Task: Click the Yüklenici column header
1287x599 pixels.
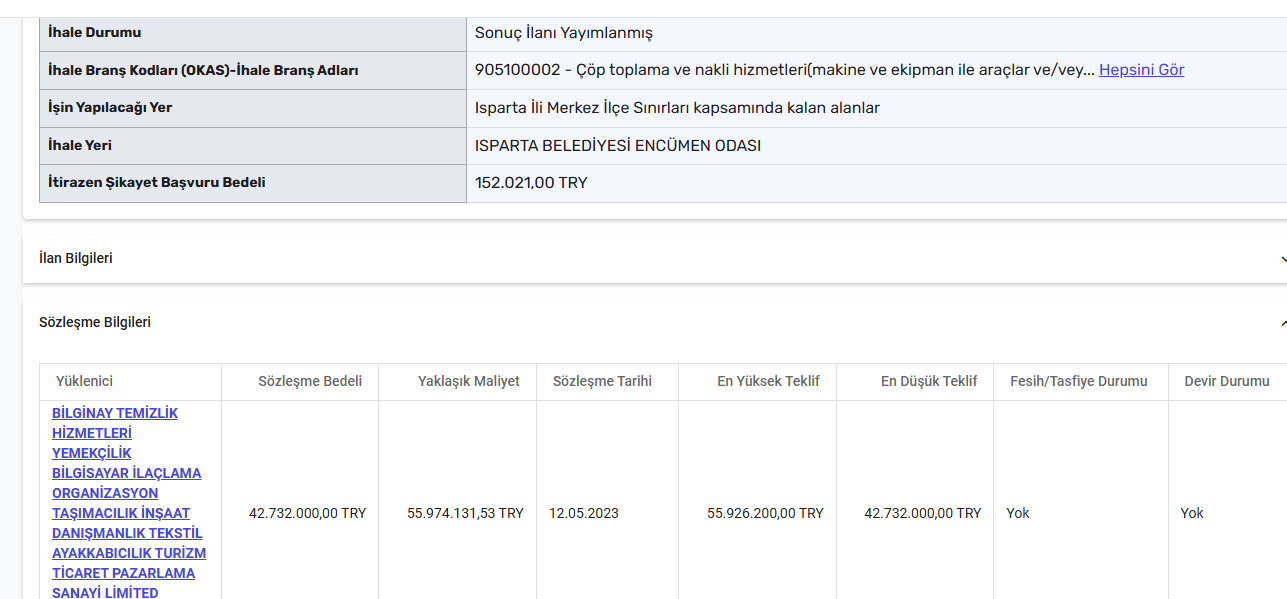Action: [x=84, y=381]
